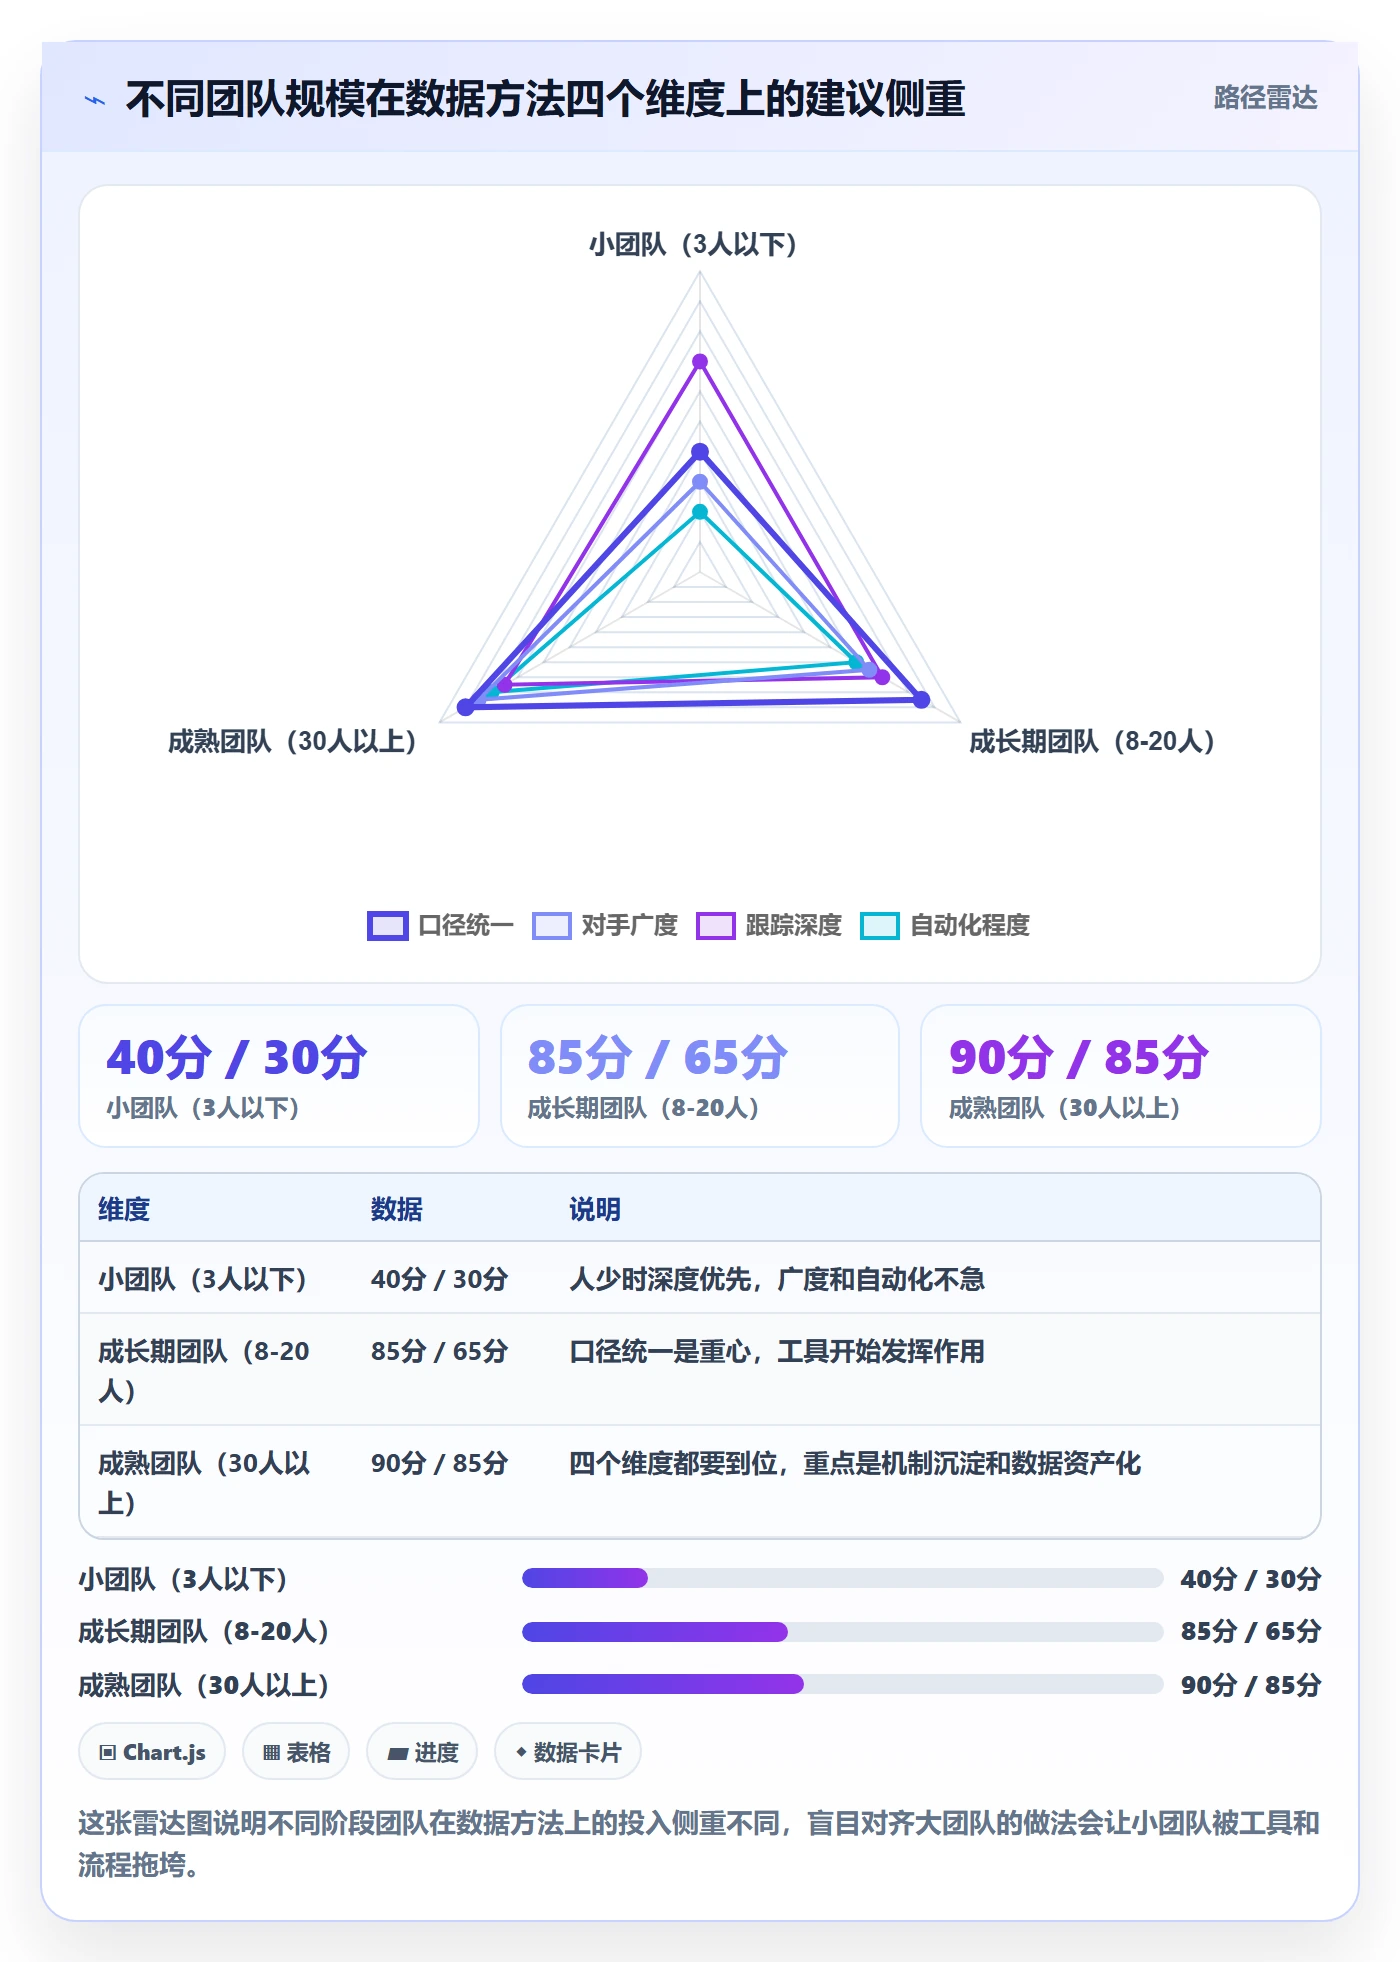Click the 小团队（3人以下）progress bar

click(842, 1578)
